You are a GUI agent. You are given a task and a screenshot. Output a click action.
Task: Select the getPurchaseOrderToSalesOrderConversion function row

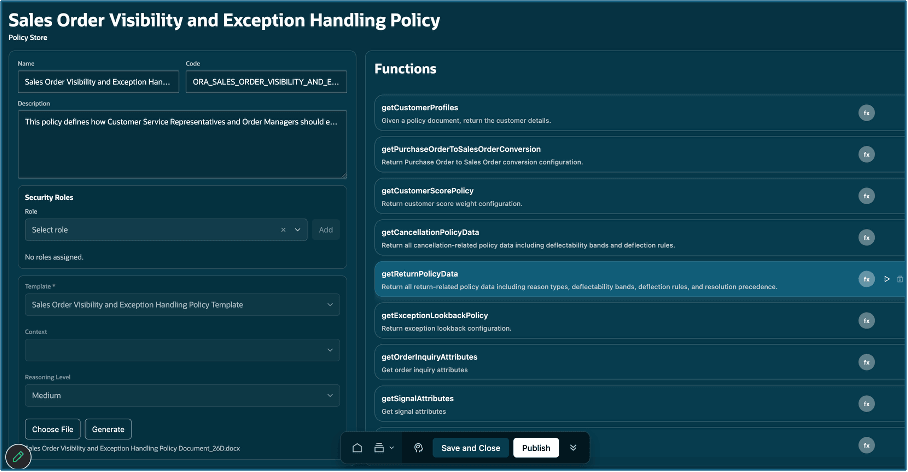tap(640, 155)
